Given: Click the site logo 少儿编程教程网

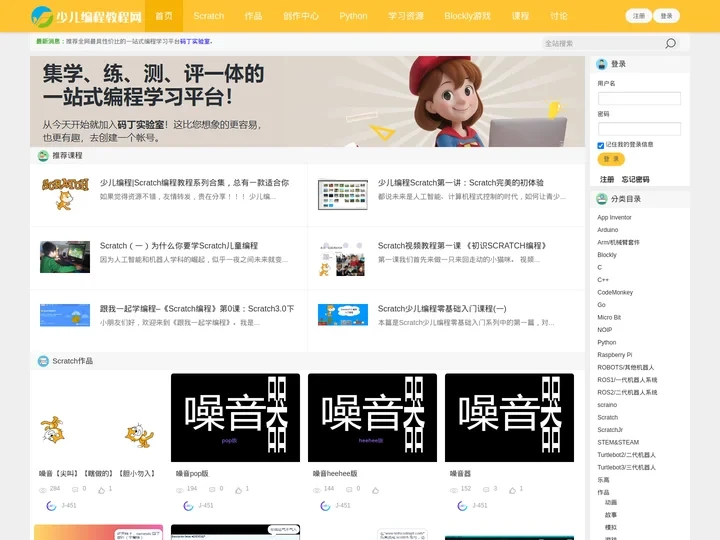Looking at the screenshot, I should (x=86, y=17).
